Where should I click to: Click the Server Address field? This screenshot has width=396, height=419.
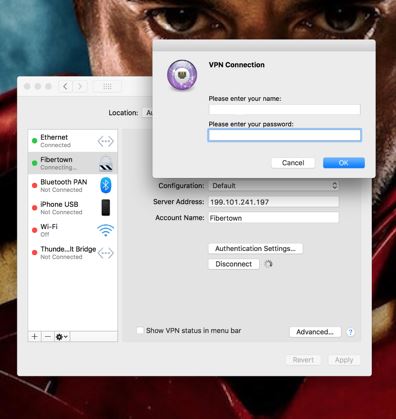[273, 202]
